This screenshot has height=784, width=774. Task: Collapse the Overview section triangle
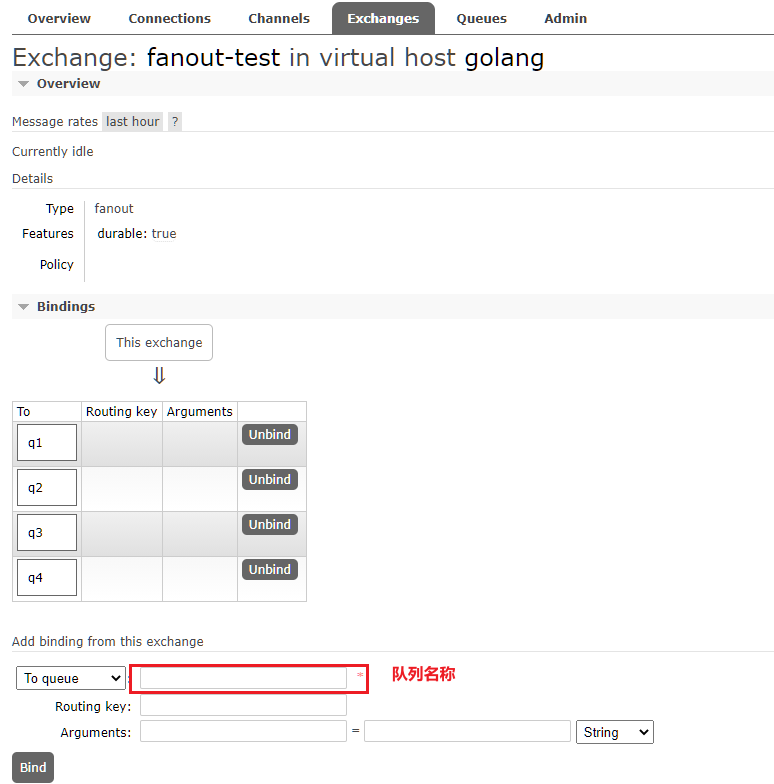pyautogui.click(x=23, y=84)
